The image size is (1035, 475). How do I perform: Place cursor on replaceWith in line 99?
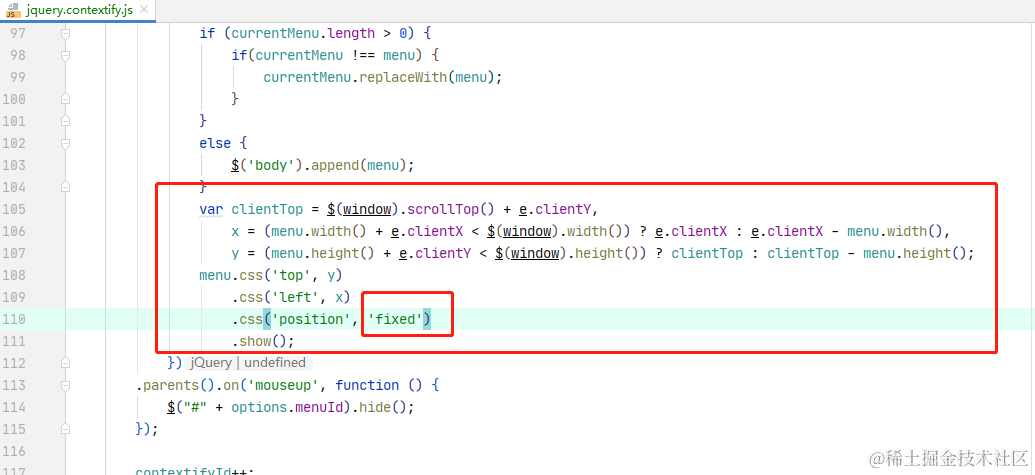(x=403, y=77)
